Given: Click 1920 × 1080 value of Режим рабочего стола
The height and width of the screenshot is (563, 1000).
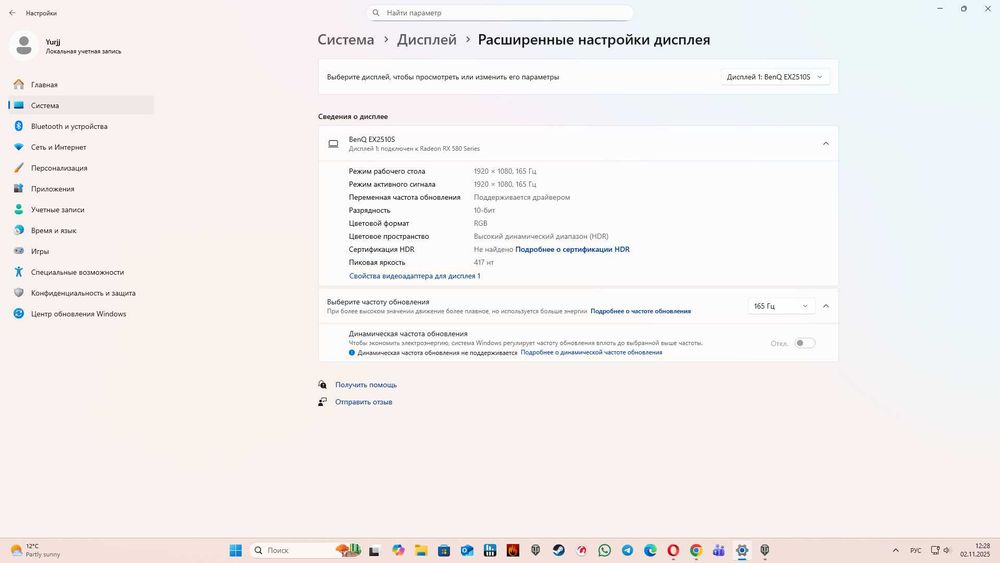Looking at the screenshot, I should pyautogui.click(x=505, y=172).
